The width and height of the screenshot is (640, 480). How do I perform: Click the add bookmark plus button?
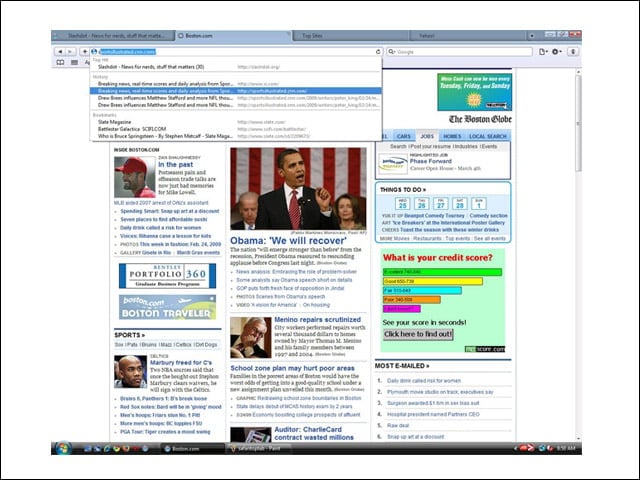coord(84,51)
